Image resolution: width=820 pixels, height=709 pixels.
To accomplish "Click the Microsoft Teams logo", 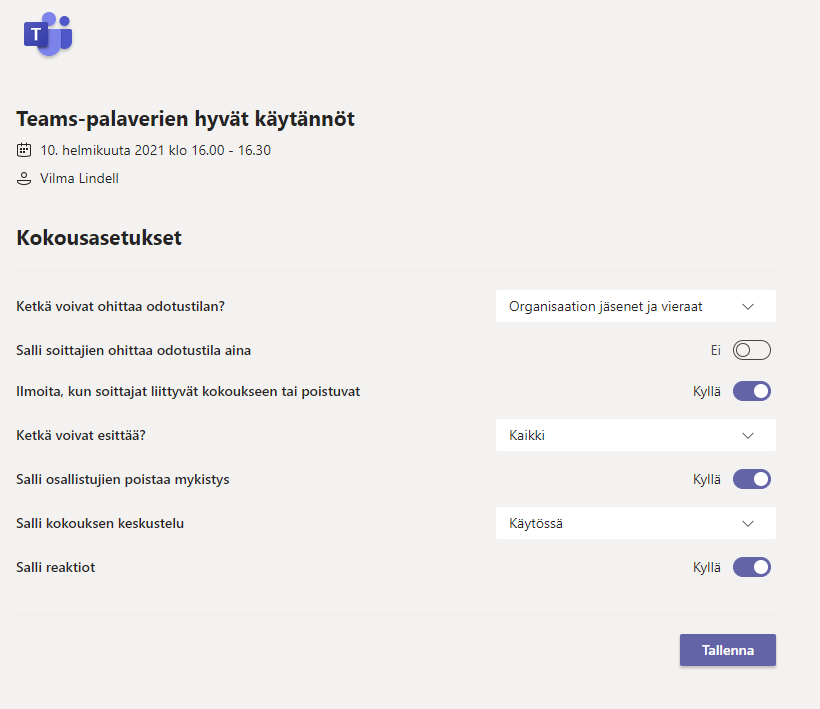I will point(48,34).
